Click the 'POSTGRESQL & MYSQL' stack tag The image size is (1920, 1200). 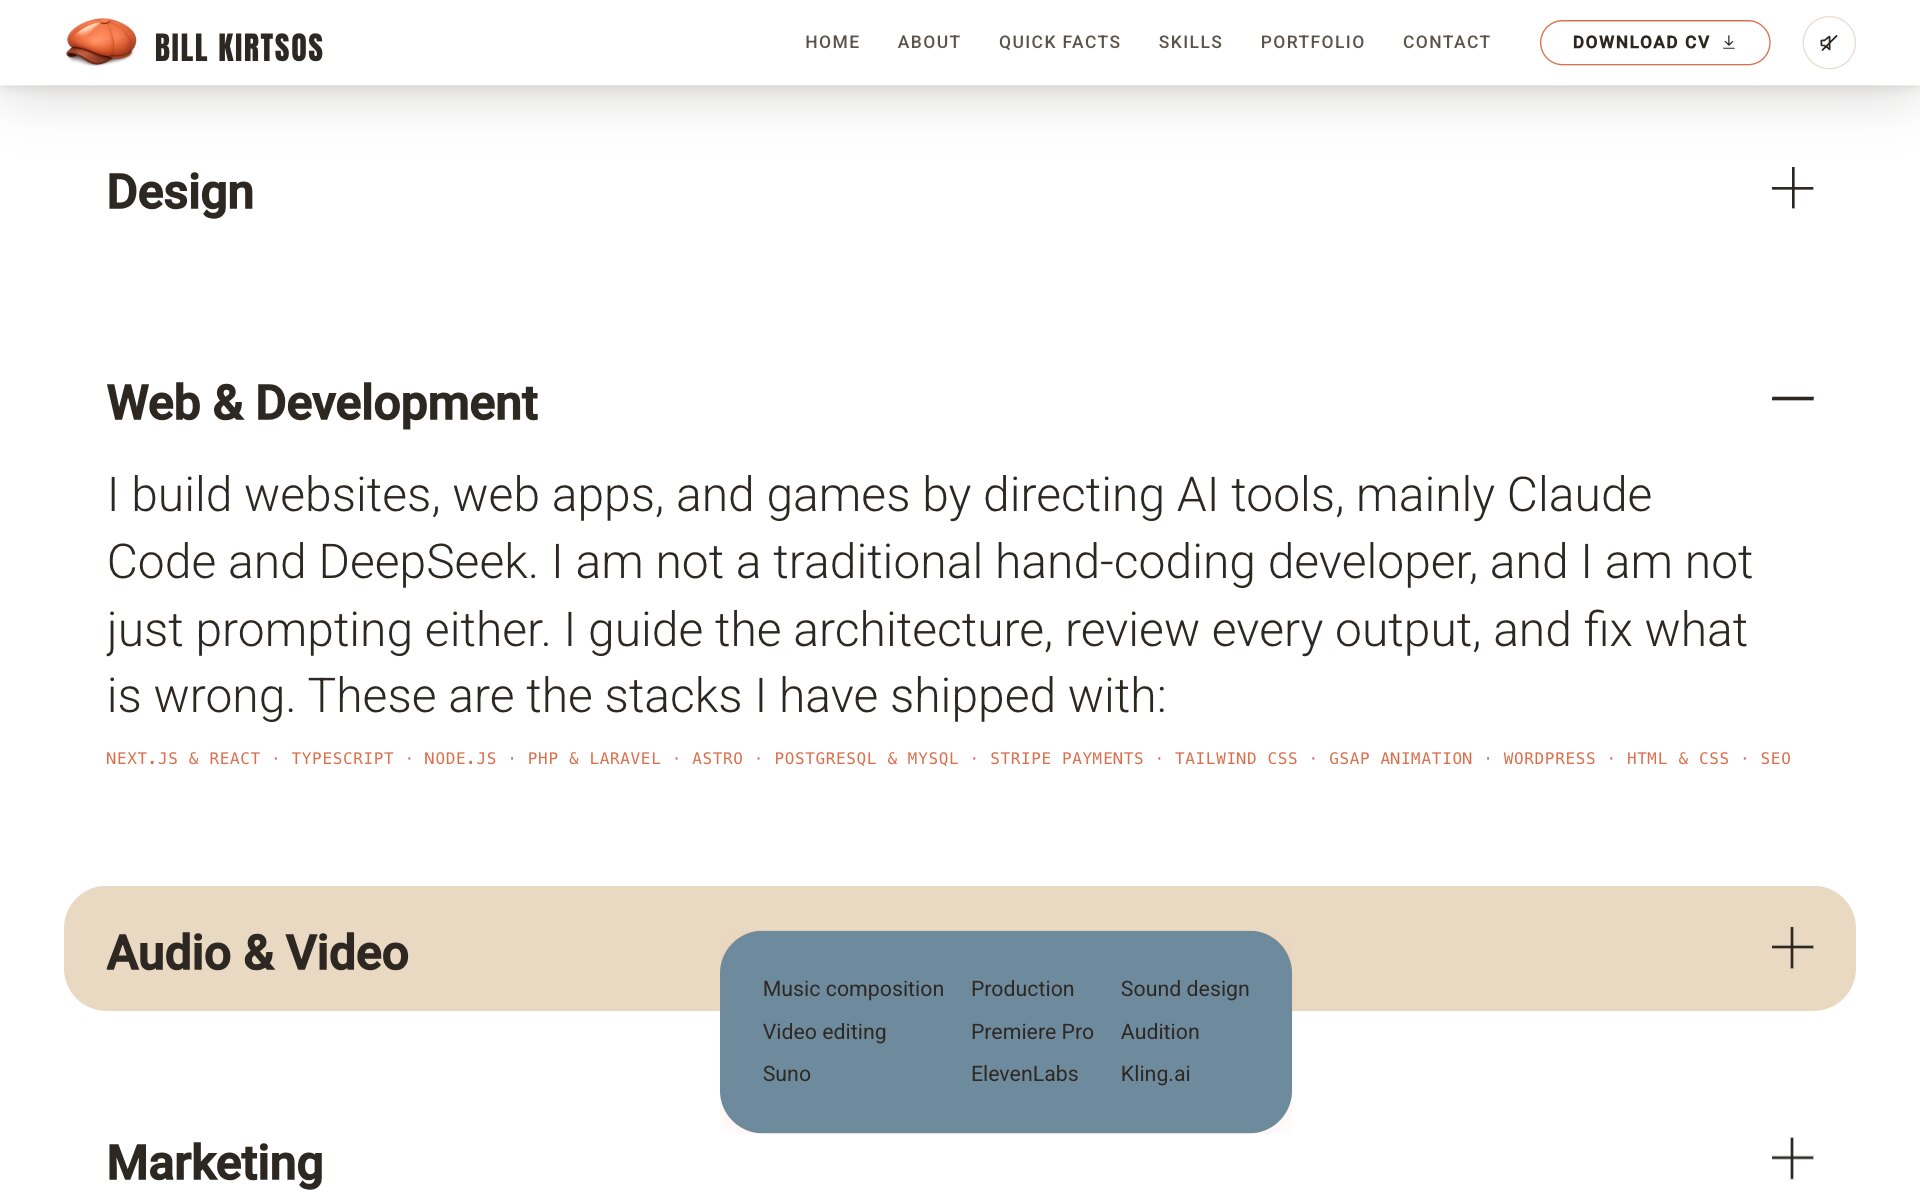pyautogui.click(x=866, y=759)
